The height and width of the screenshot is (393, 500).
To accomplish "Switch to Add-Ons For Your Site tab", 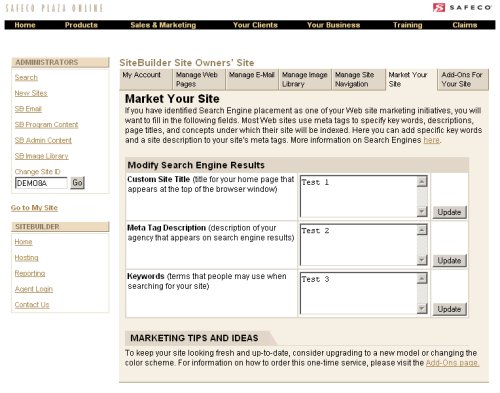I will pos(463,79).
